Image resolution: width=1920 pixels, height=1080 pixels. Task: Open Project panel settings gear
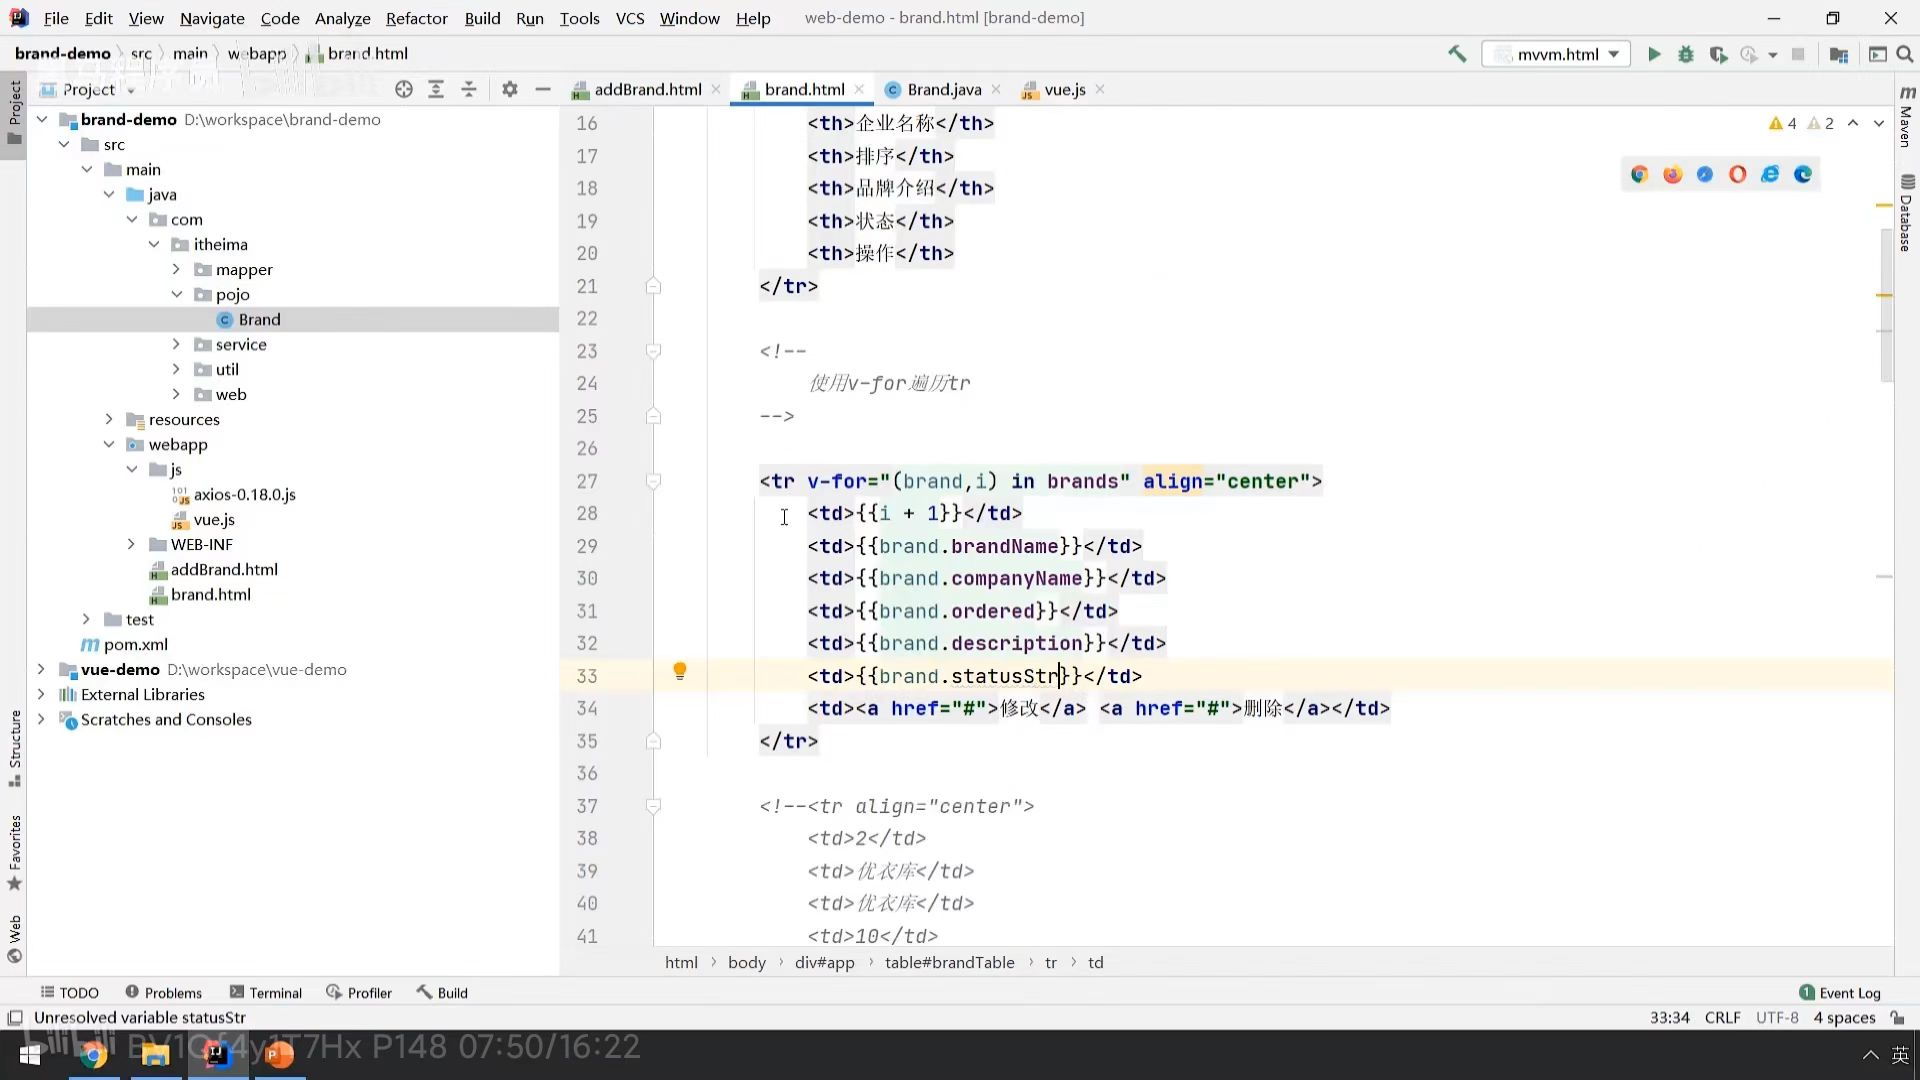pyautogui.click(x=510, y=89)
